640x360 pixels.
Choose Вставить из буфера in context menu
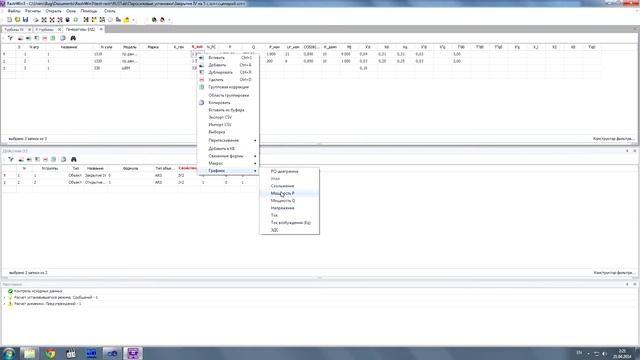coord(228,110)
